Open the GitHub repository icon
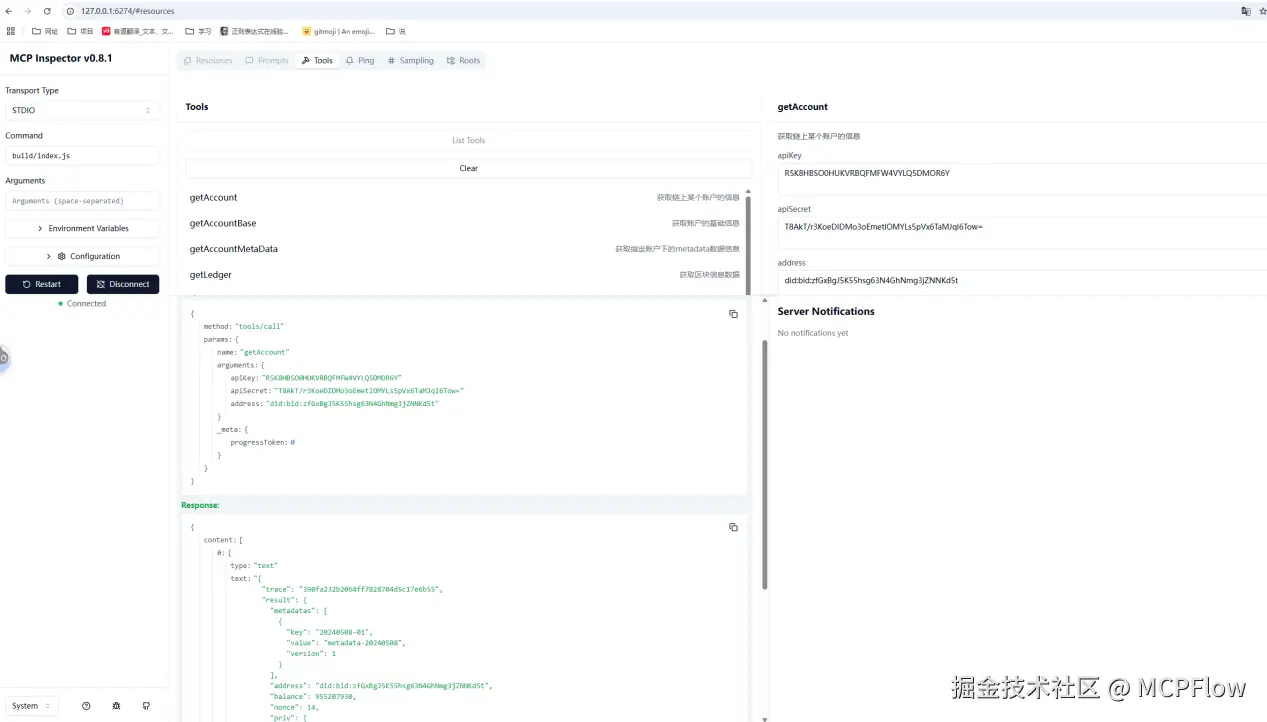Screen dimensions: 1267x722 tap(146, 706)
